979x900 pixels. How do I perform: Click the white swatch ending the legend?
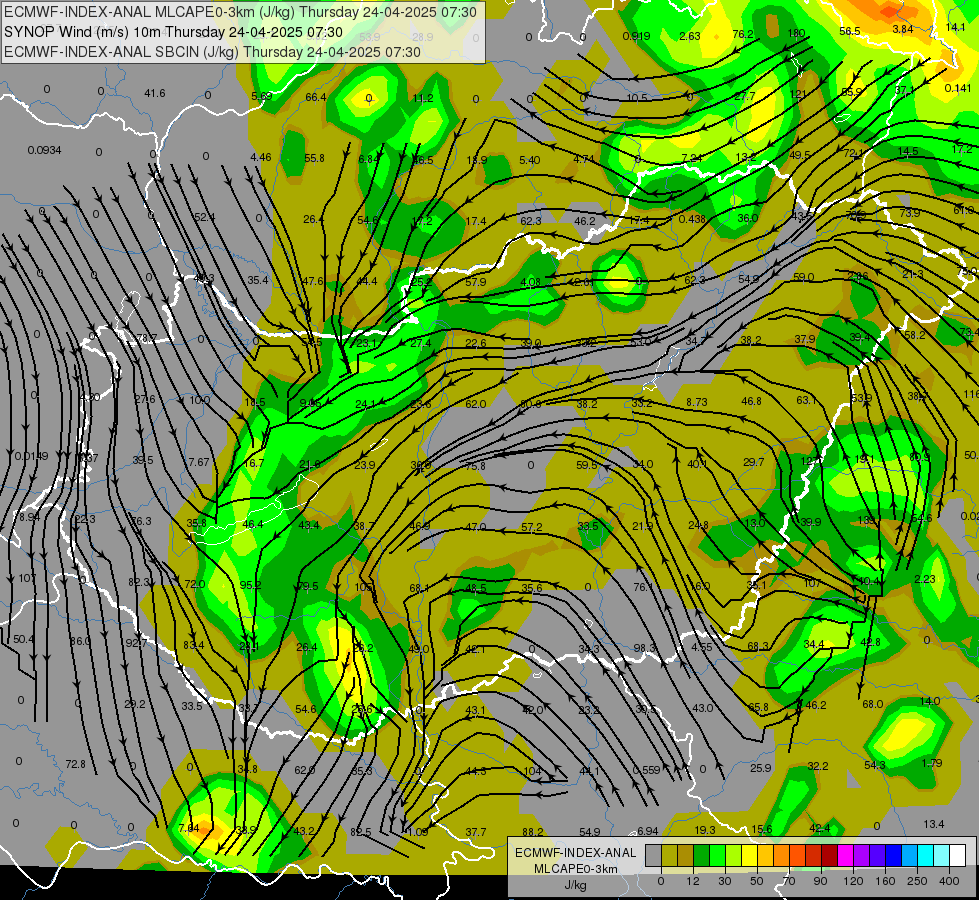957,855
